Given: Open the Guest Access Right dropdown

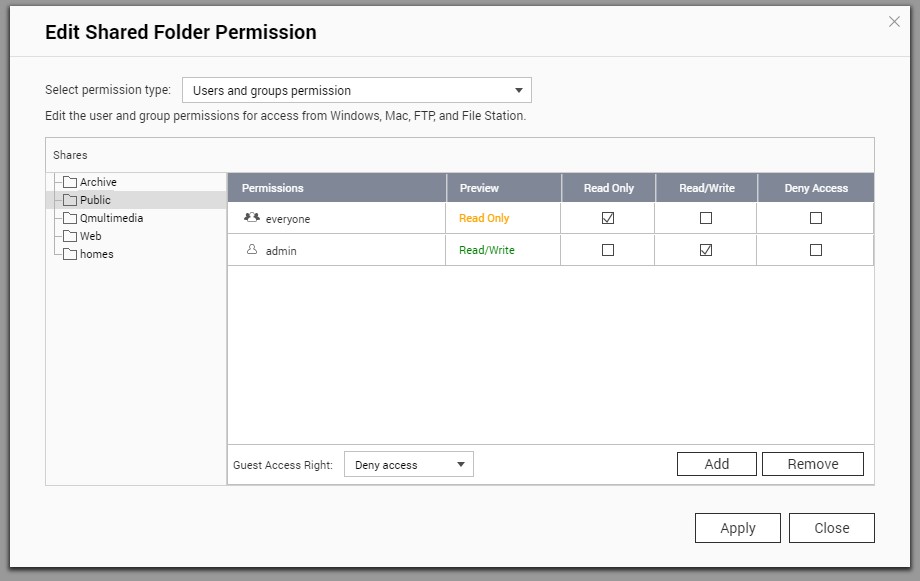Looking at the screenshot, I should point(408,464).
